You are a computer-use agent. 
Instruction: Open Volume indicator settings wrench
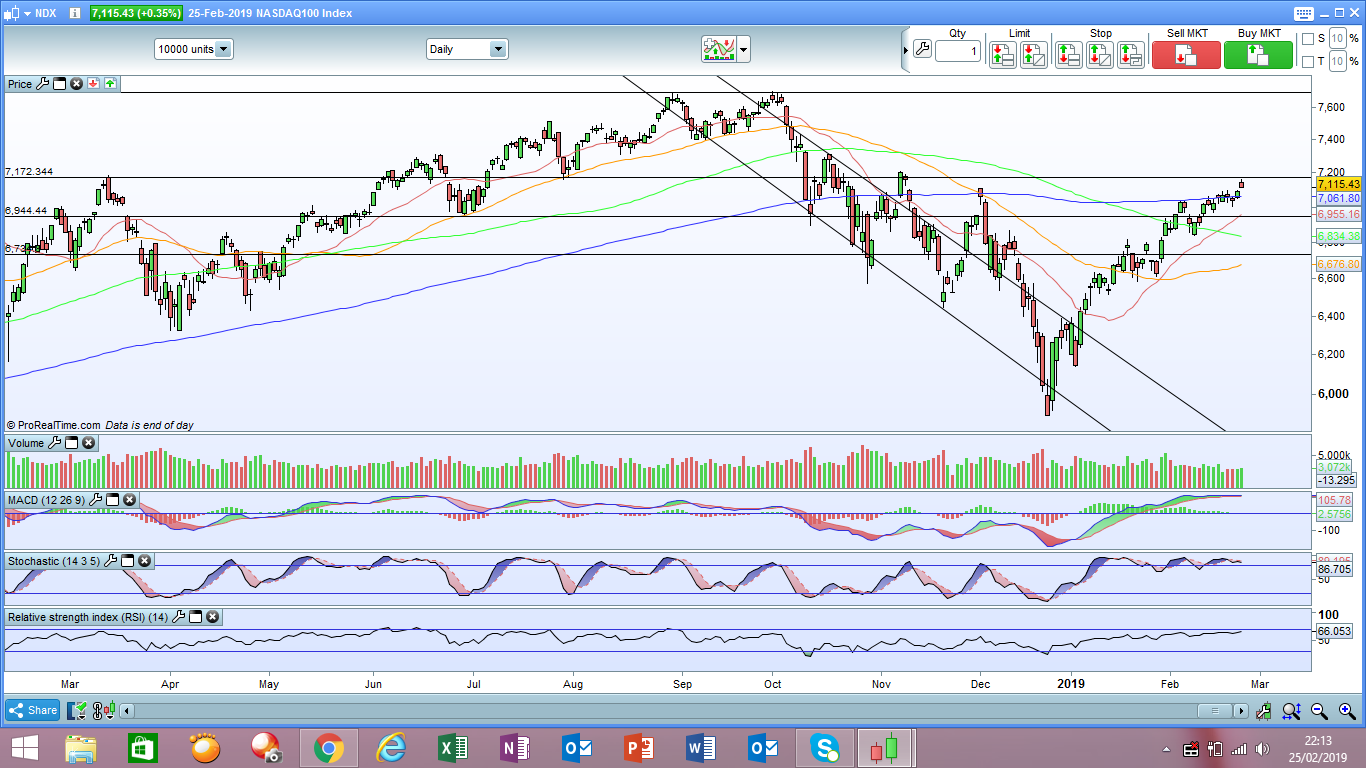55,443
